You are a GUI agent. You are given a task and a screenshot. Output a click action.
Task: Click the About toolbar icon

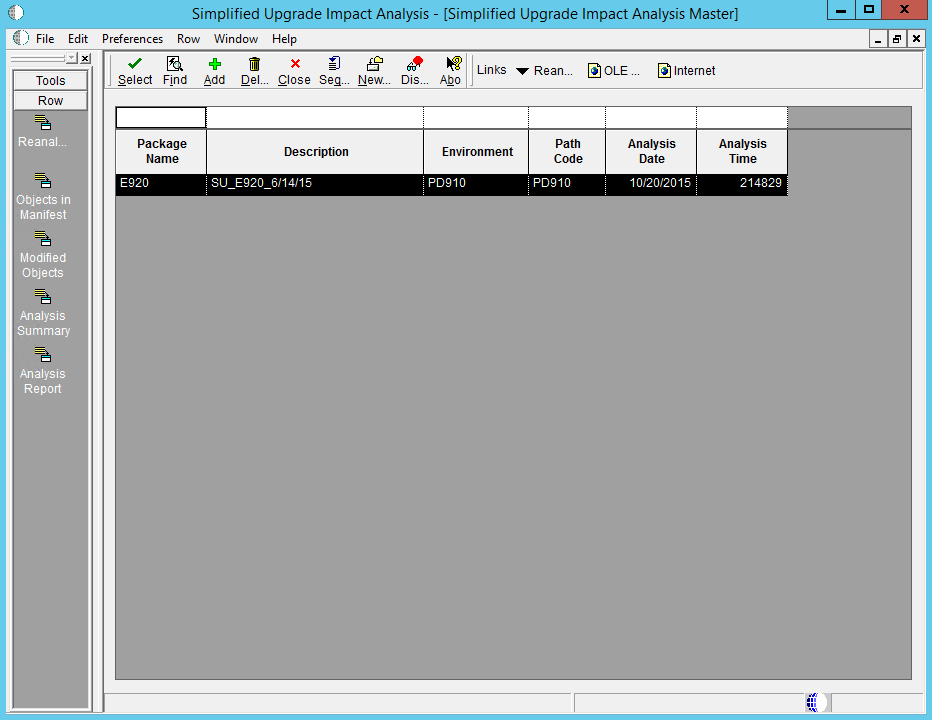pyautogui.click(x=454, y=64)
